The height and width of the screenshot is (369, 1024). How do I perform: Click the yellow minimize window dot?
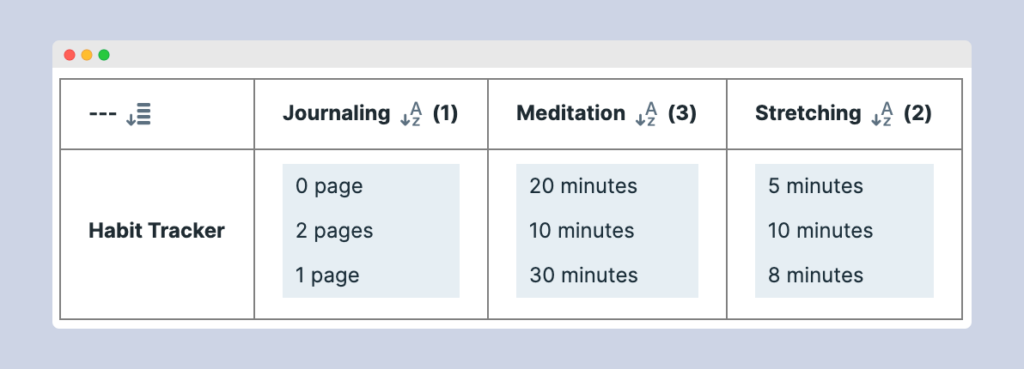(87, 55)
